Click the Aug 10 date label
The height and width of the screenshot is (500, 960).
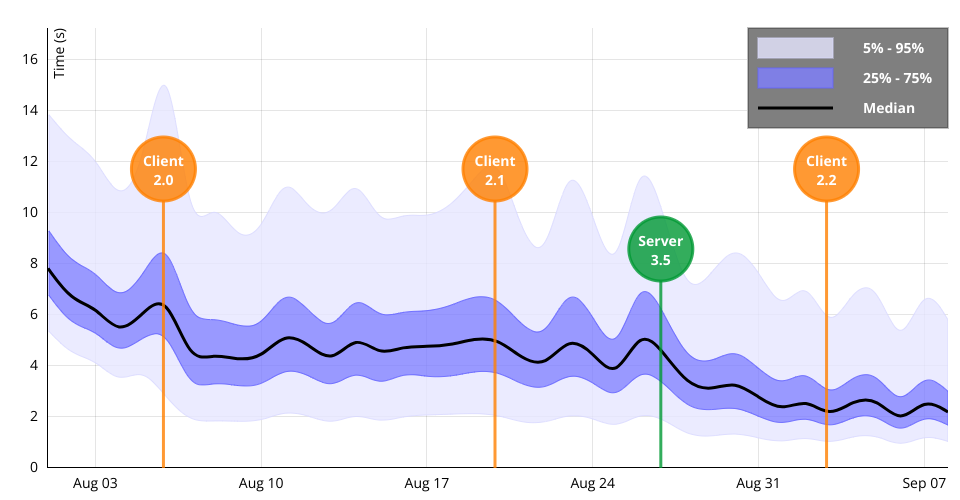pos(261,483)
